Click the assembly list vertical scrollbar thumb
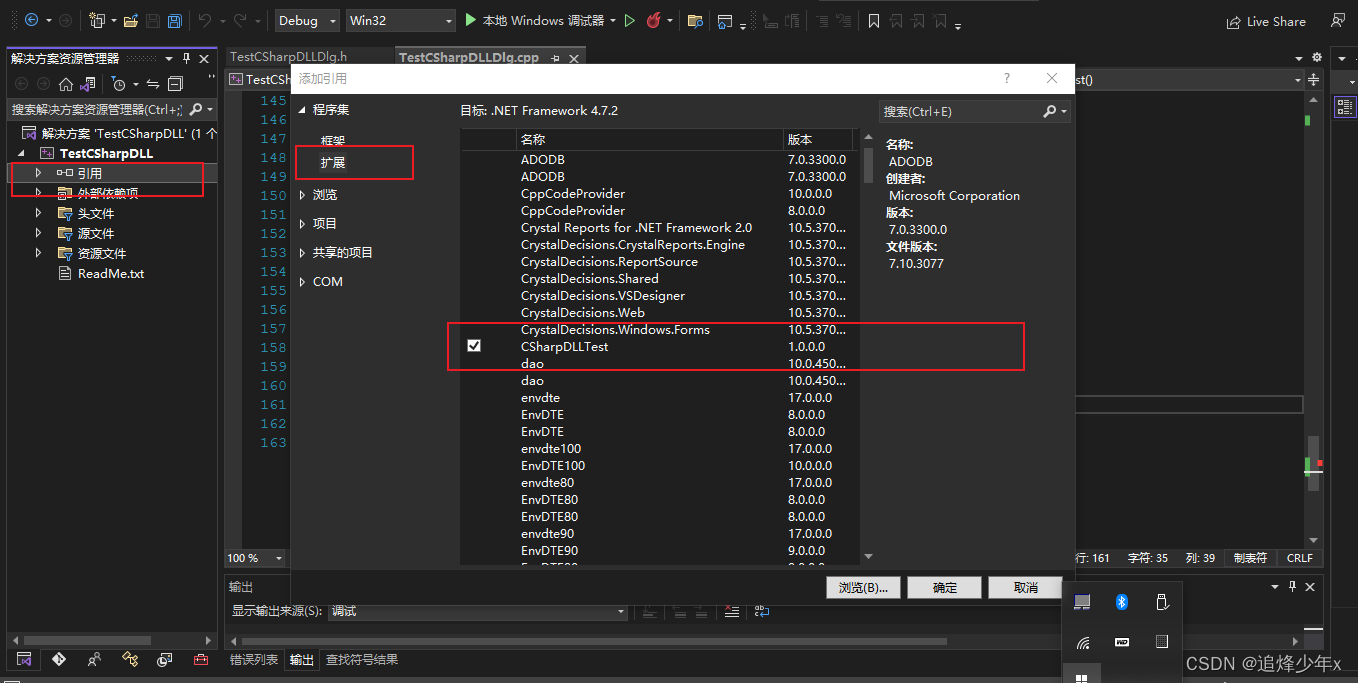Image resolution: width=1358 pixels, height=683 pixels. point(867,166)
